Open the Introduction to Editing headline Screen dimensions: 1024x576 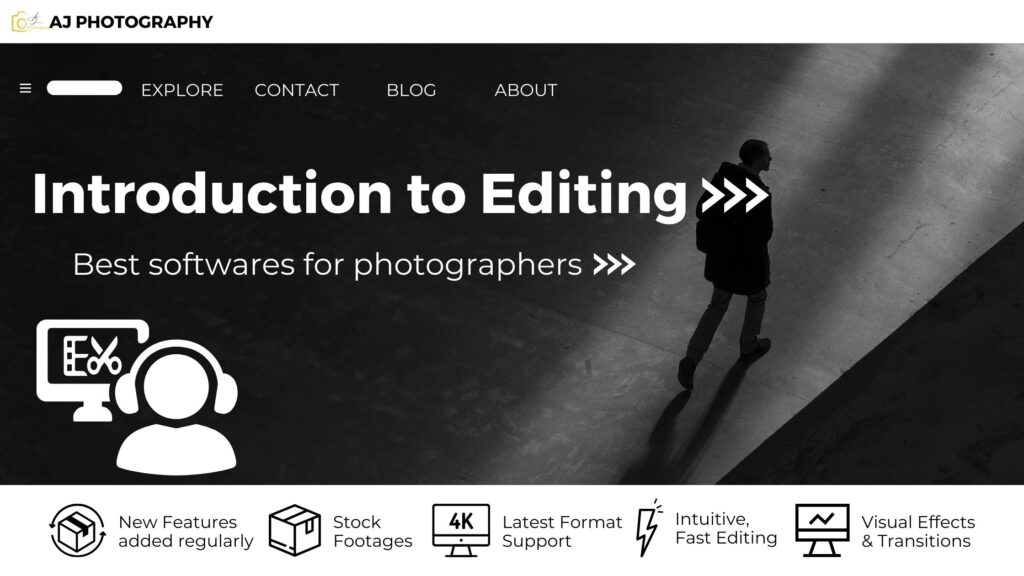click(x=360, y=195)
